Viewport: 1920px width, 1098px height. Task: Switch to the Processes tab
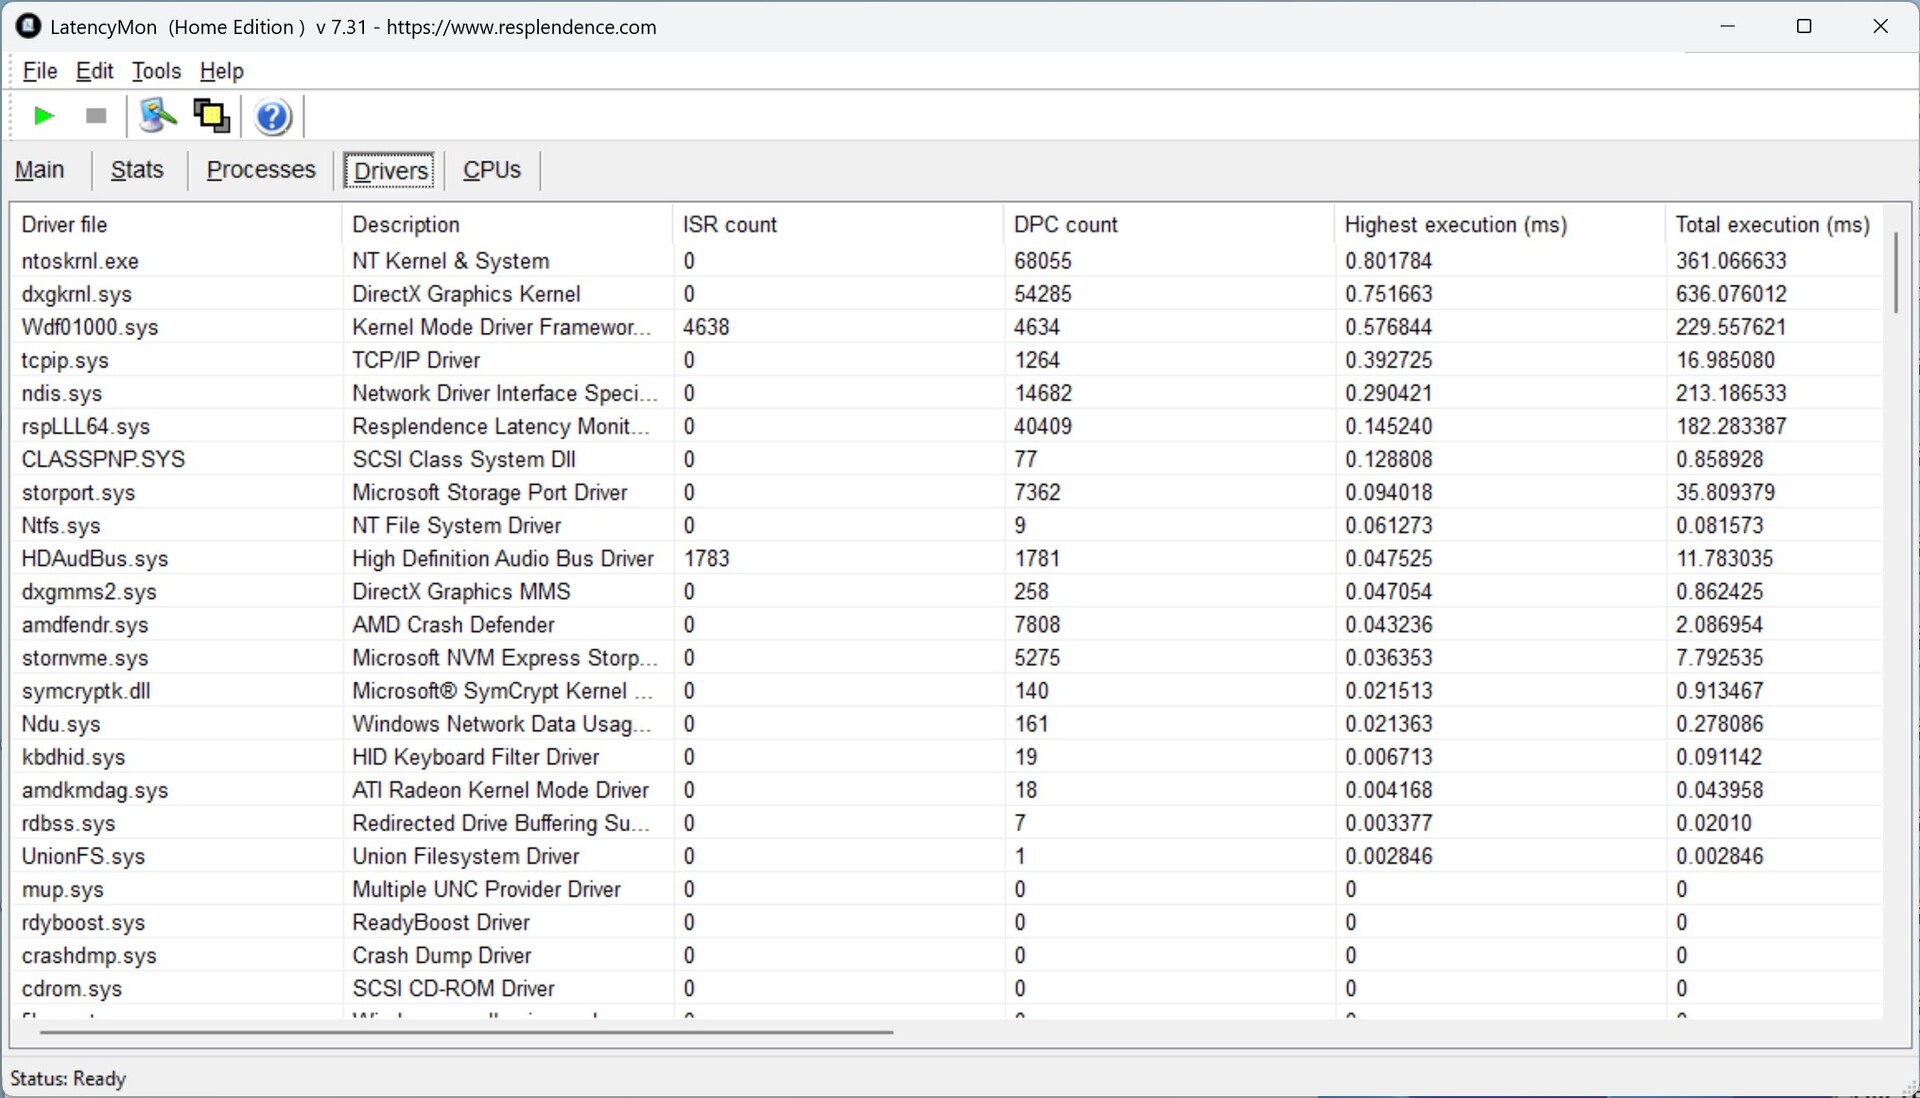pyautogui.click(x=261, y=170)
